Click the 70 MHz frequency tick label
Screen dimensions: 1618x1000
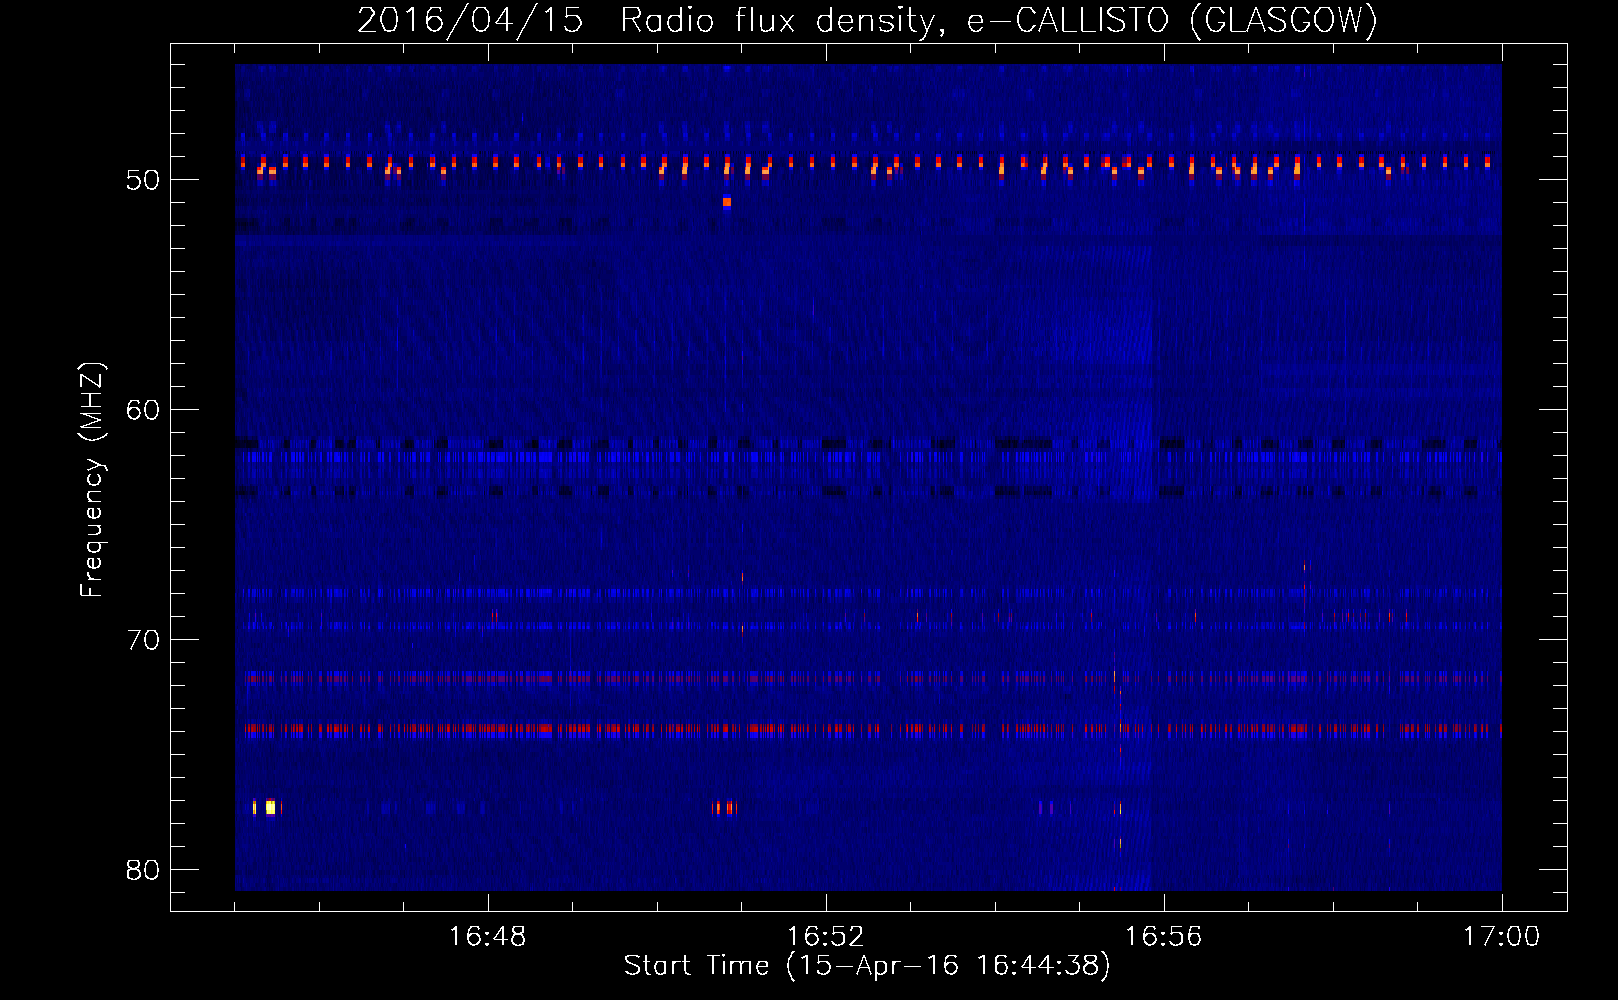[143, 640]
